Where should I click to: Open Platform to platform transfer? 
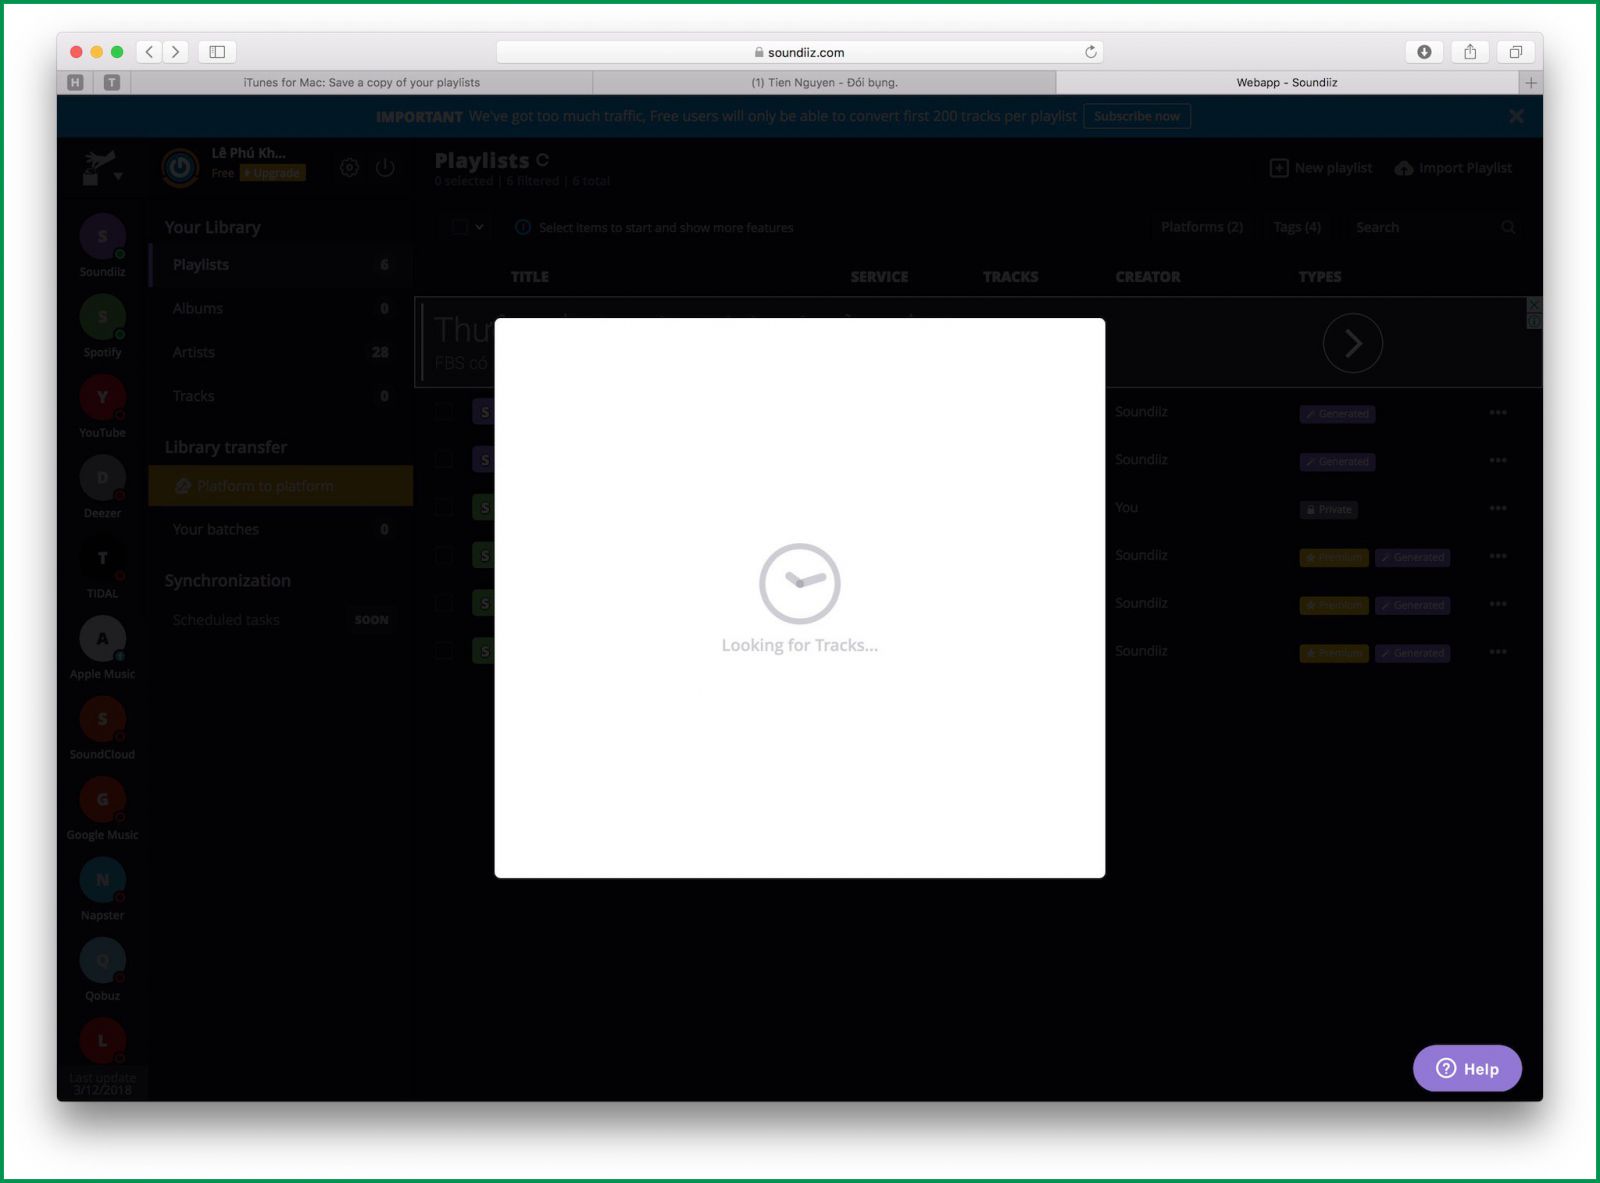pyautogui.click(x=281, y=486)
